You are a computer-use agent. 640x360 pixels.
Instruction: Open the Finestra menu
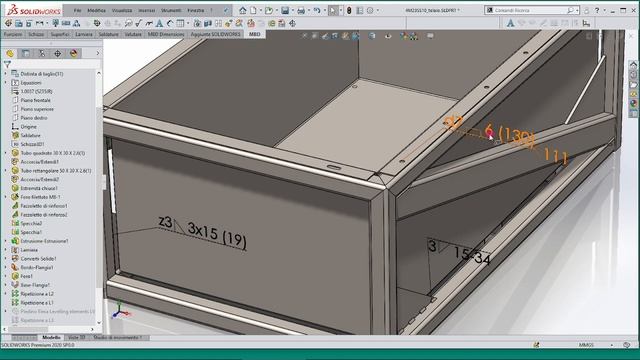[x=196, y=10]
